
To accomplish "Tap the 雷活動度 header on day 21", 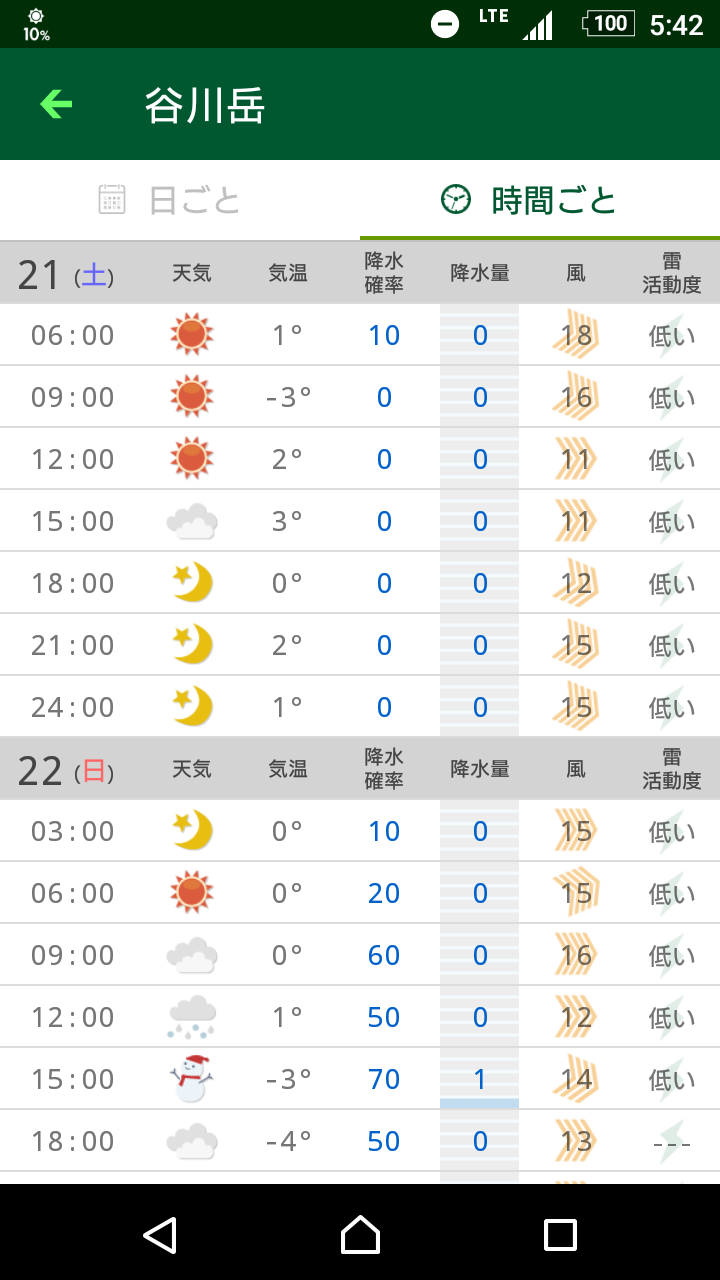I will pyautogui.click(x=671, y=273).
